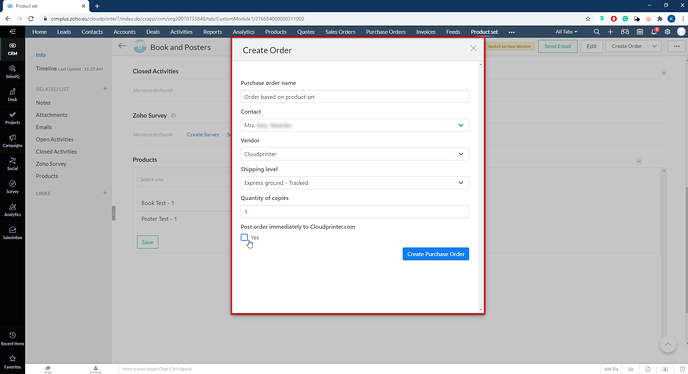Open the Deals tab
The width and height of the screenshot is (688, 374).
(x=153, y=32)
